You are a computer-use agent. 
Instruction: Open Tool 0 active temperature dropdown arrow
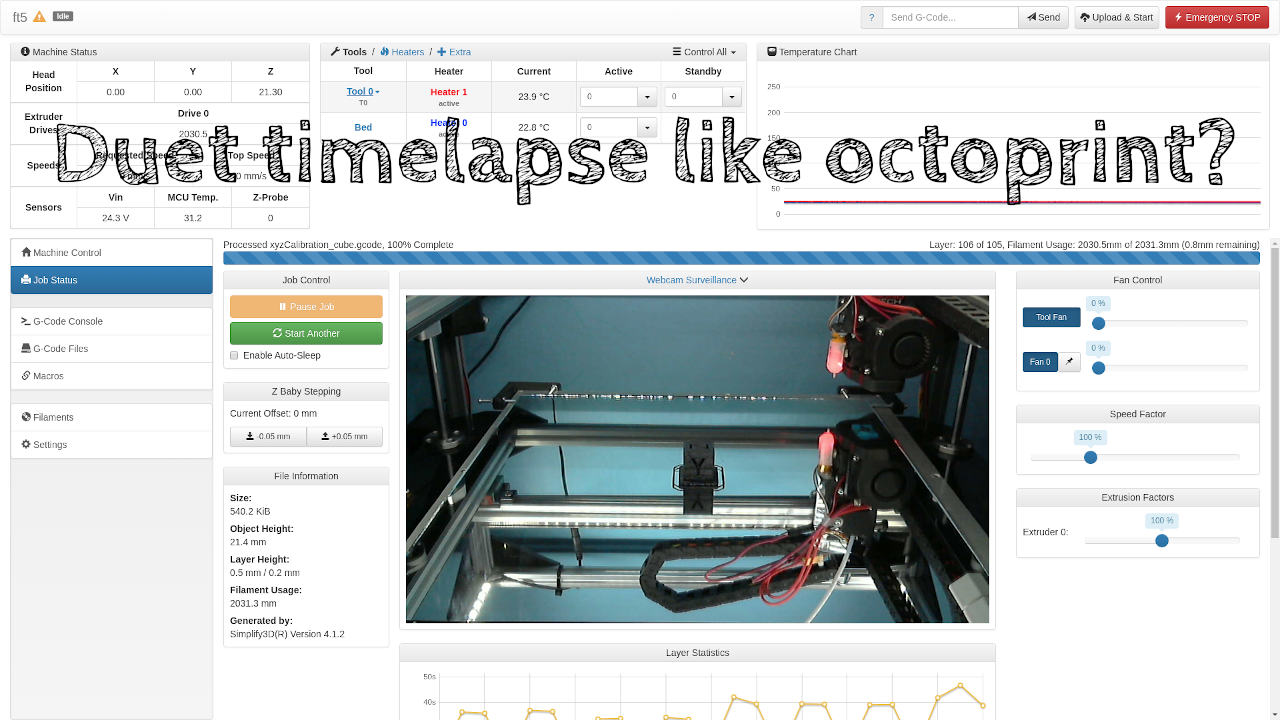click(647, 97)
